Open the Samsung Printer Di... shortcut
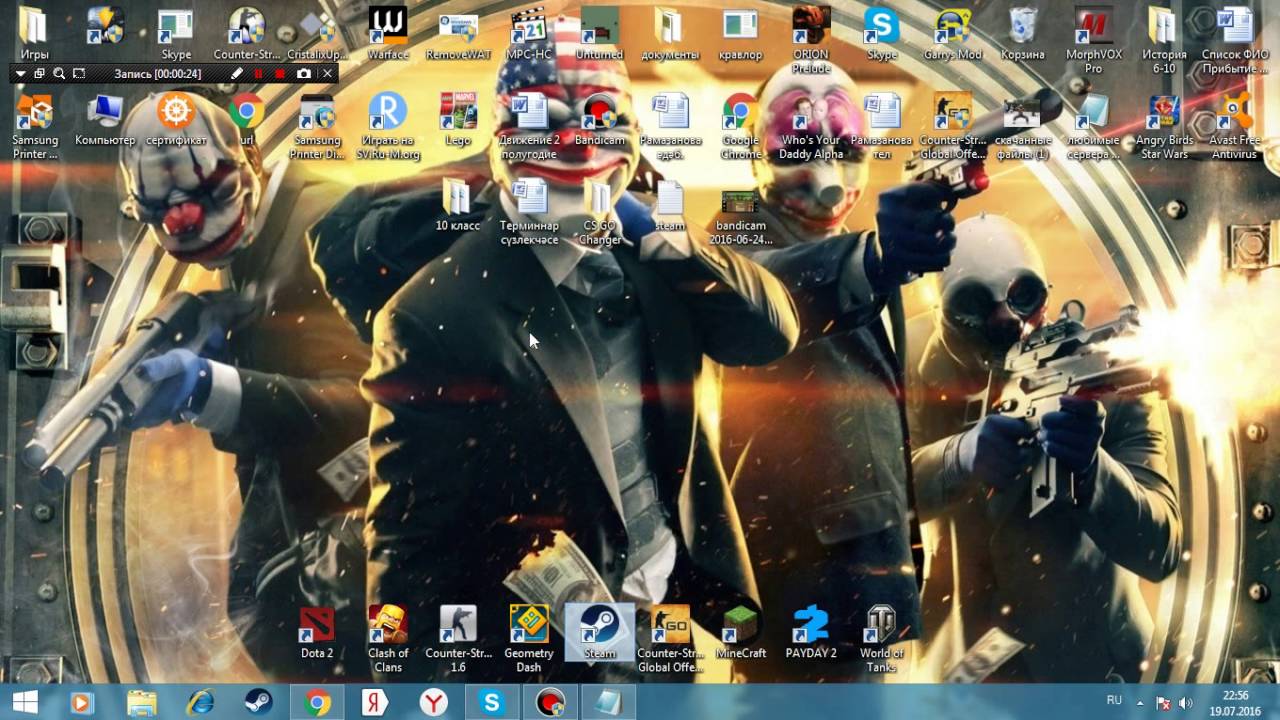The width and height of the screenshot is (1280, 720). pos(317,126)
